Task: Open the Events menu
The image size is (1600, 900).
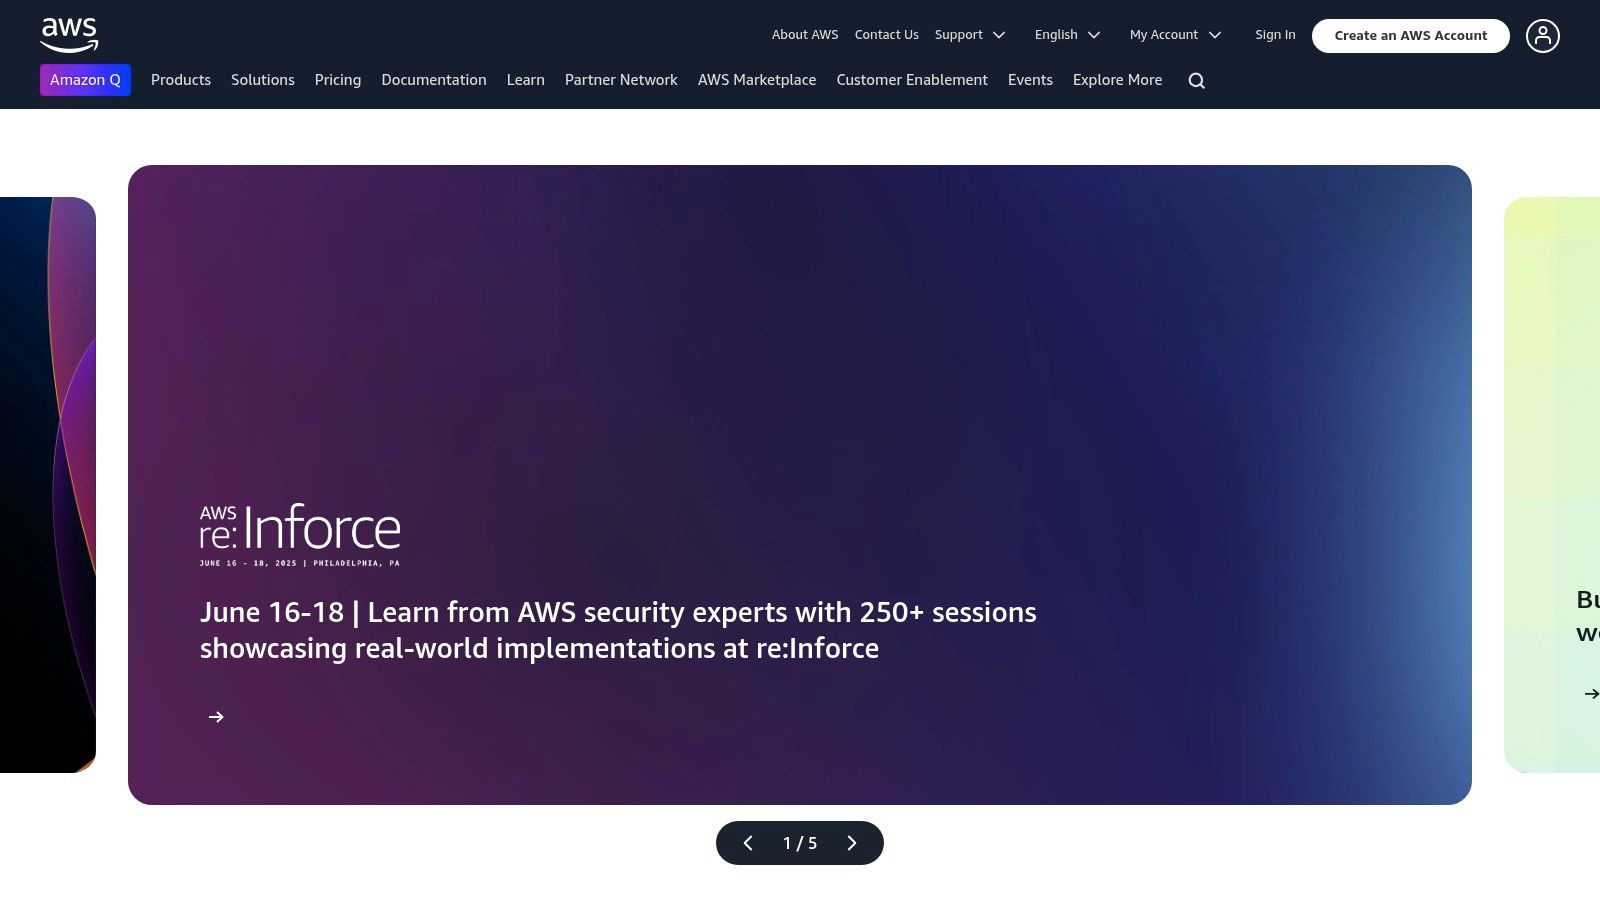Action: point(1030,80)
